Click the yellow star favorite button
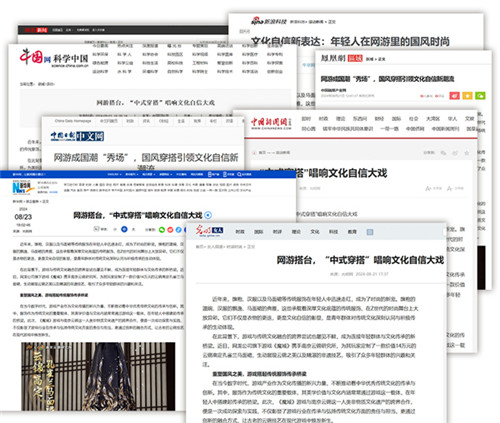This screenshot has width=500, height=423. (x=467, y=96)
